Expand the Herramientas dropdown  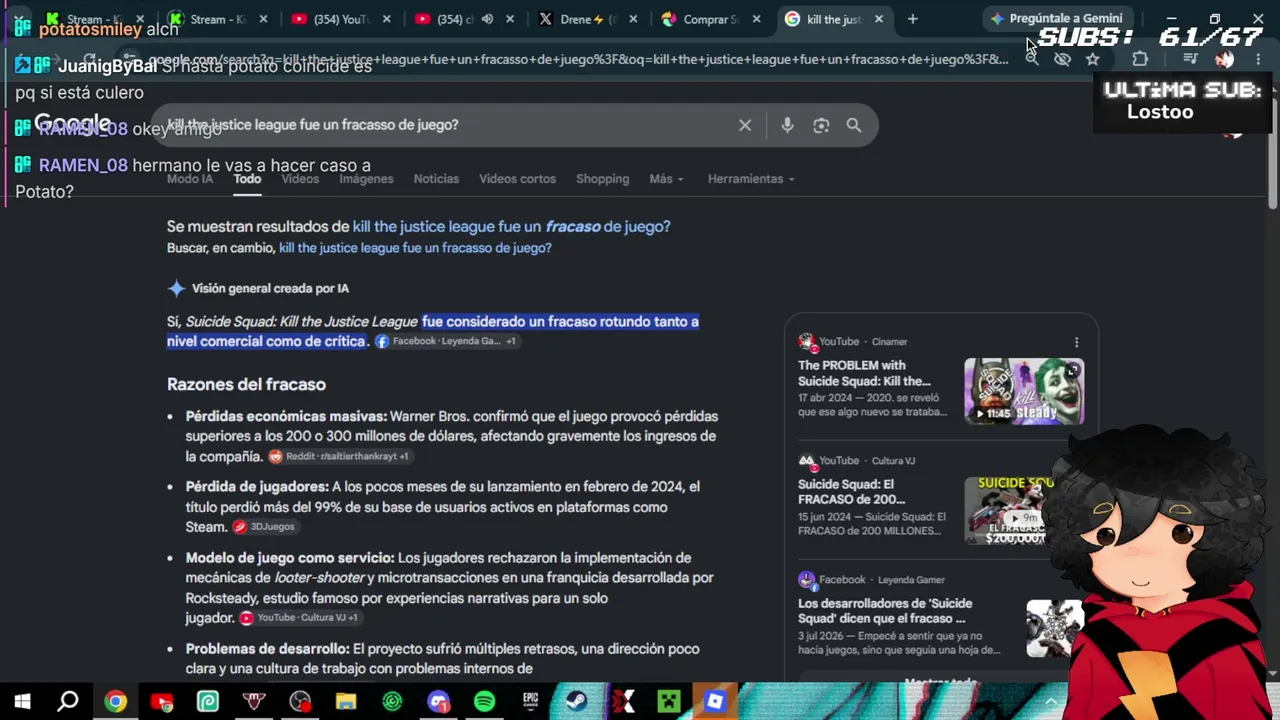point(751,179)
